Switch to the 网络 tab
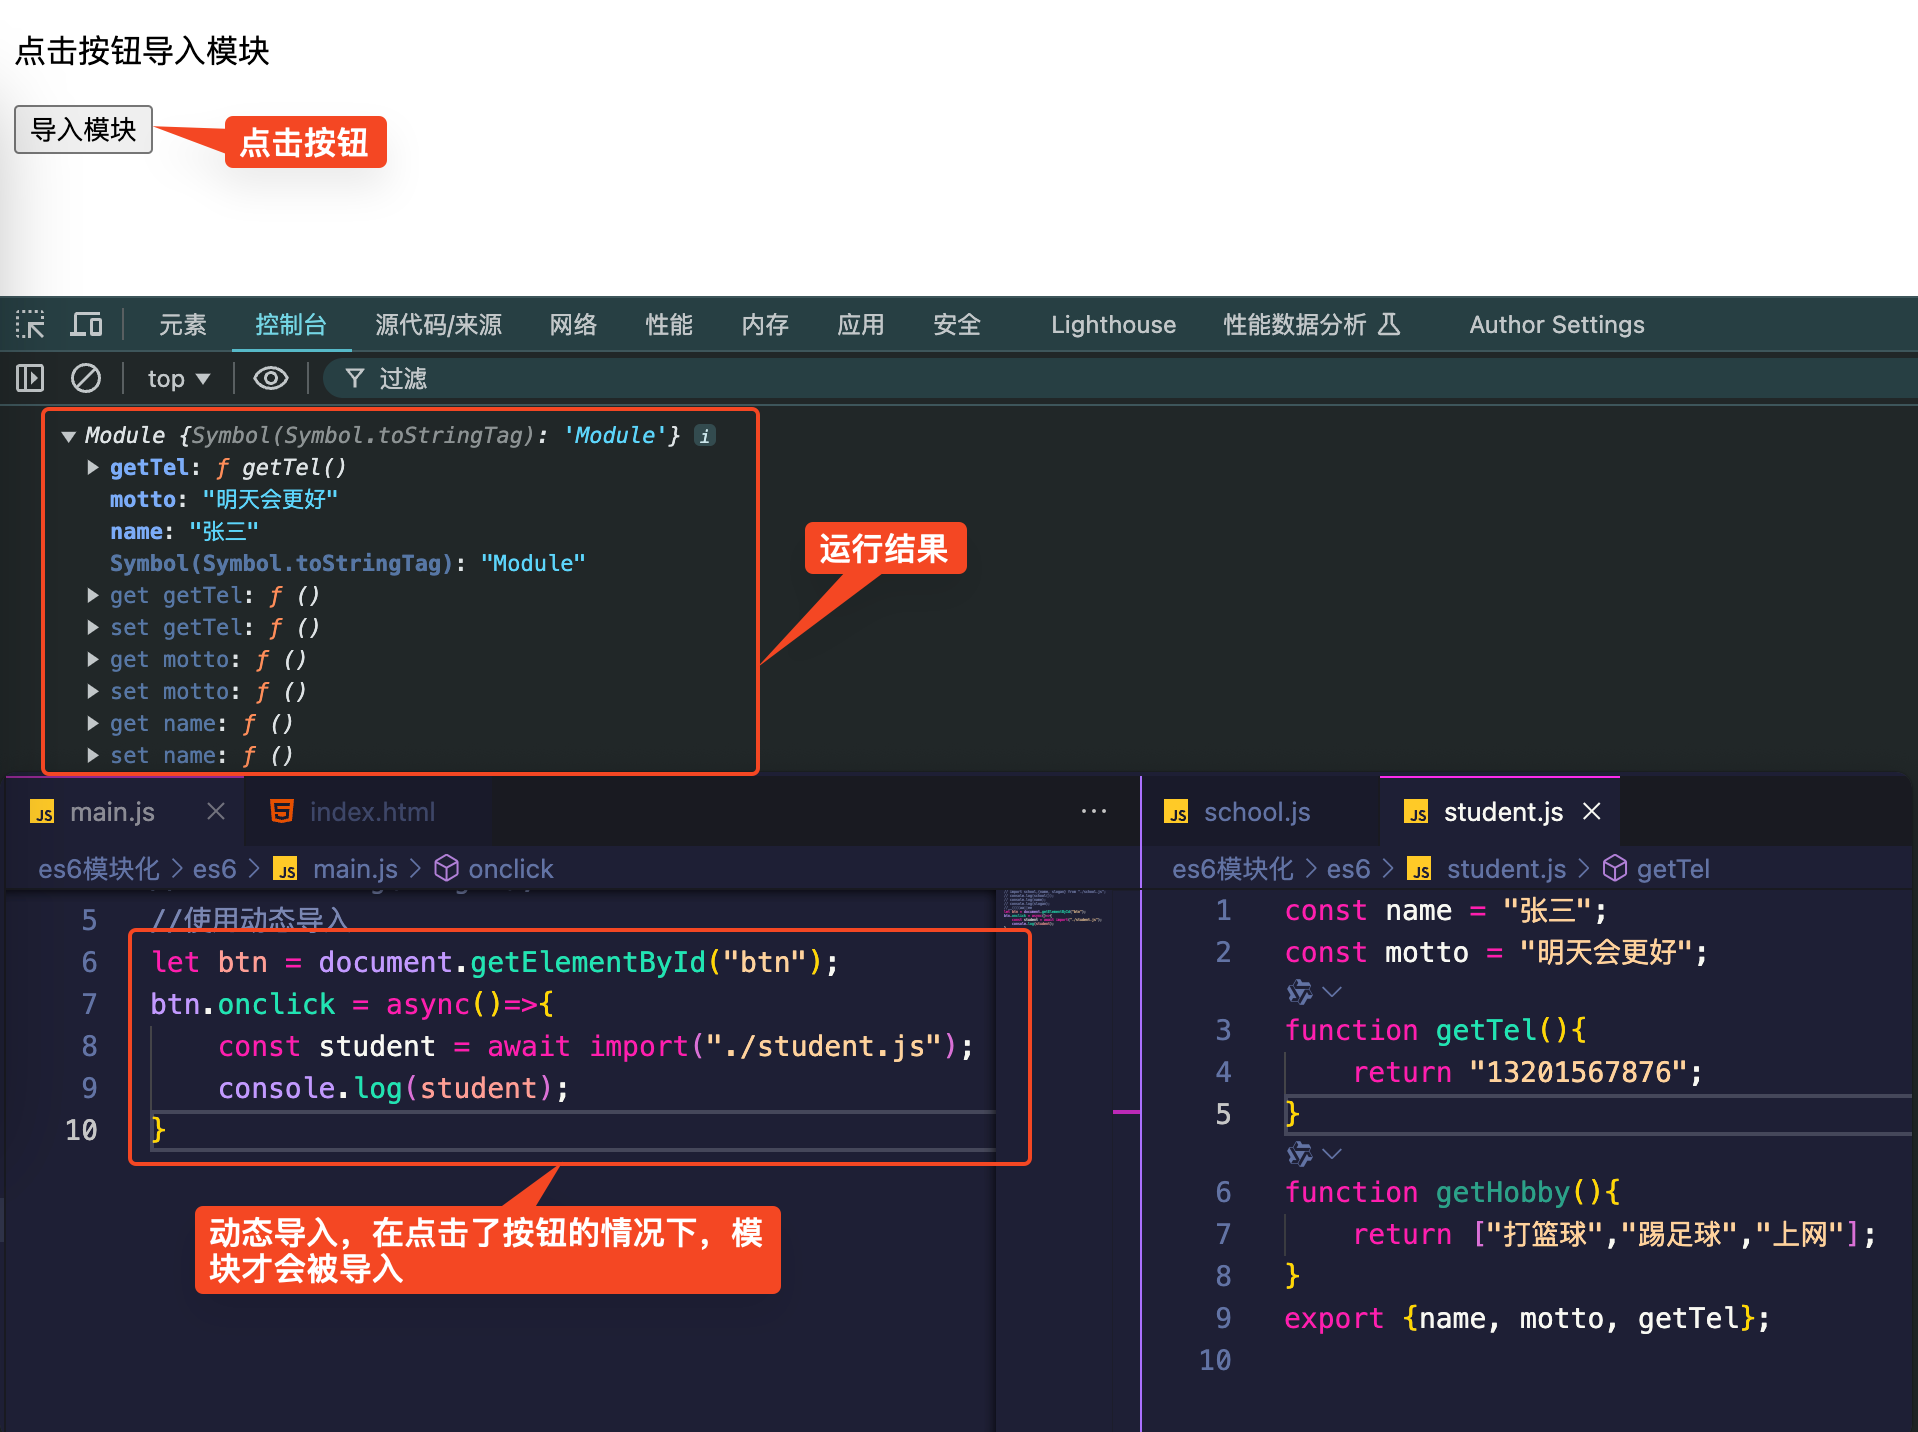Viewport: 1918px width, 1432px height. point(573,325)
